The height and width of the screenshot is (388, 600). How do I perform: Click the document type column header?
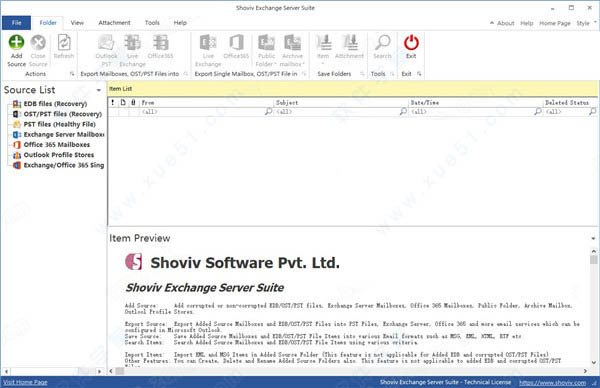point(123,102)
